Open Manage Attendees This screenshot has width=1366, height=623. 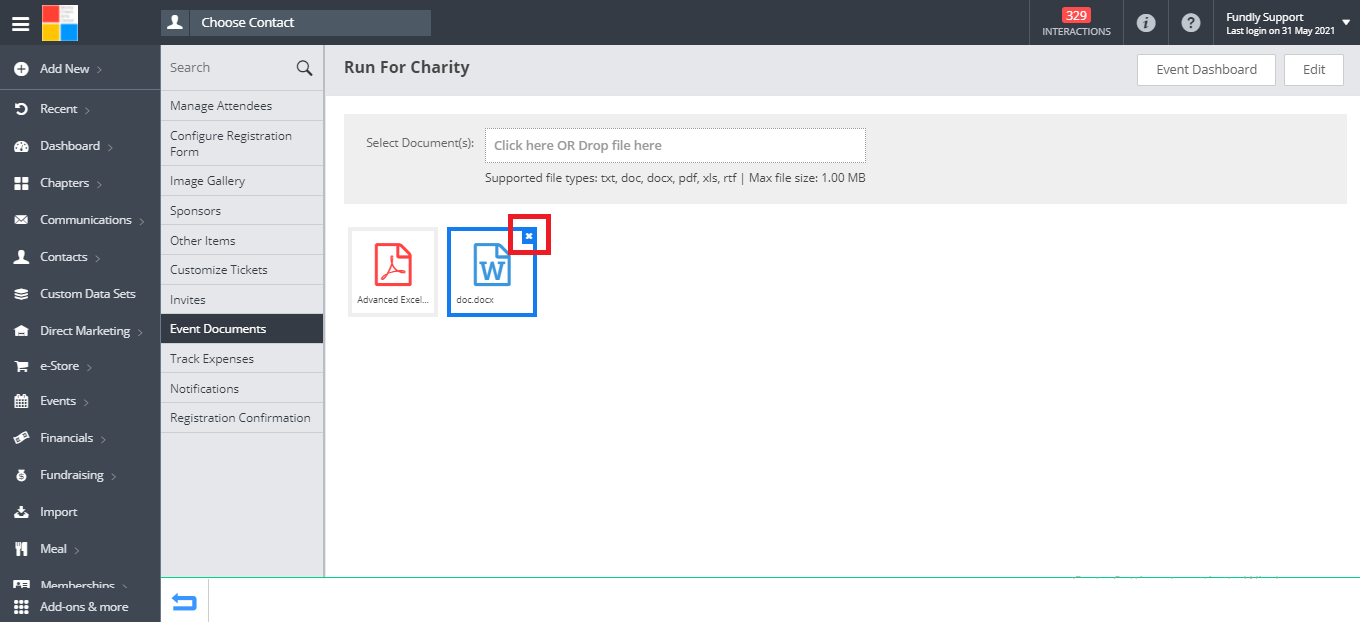tap(242, 106)
